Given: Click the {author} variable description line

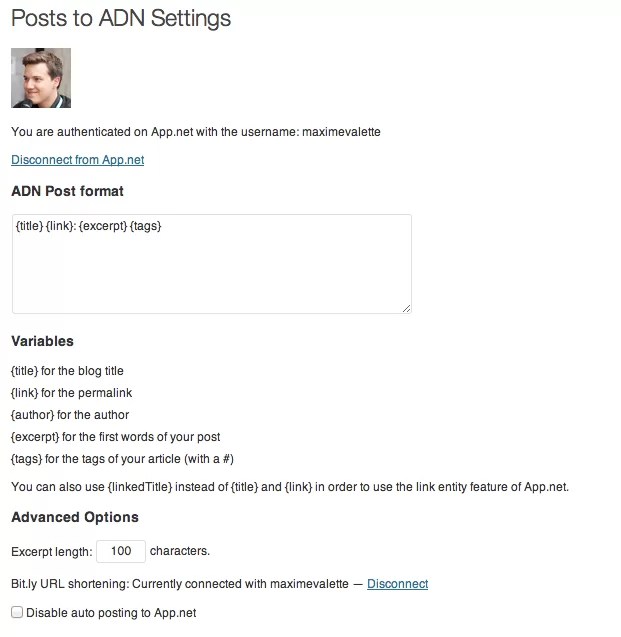Looking at the screenshot, I should coord(70,415).
